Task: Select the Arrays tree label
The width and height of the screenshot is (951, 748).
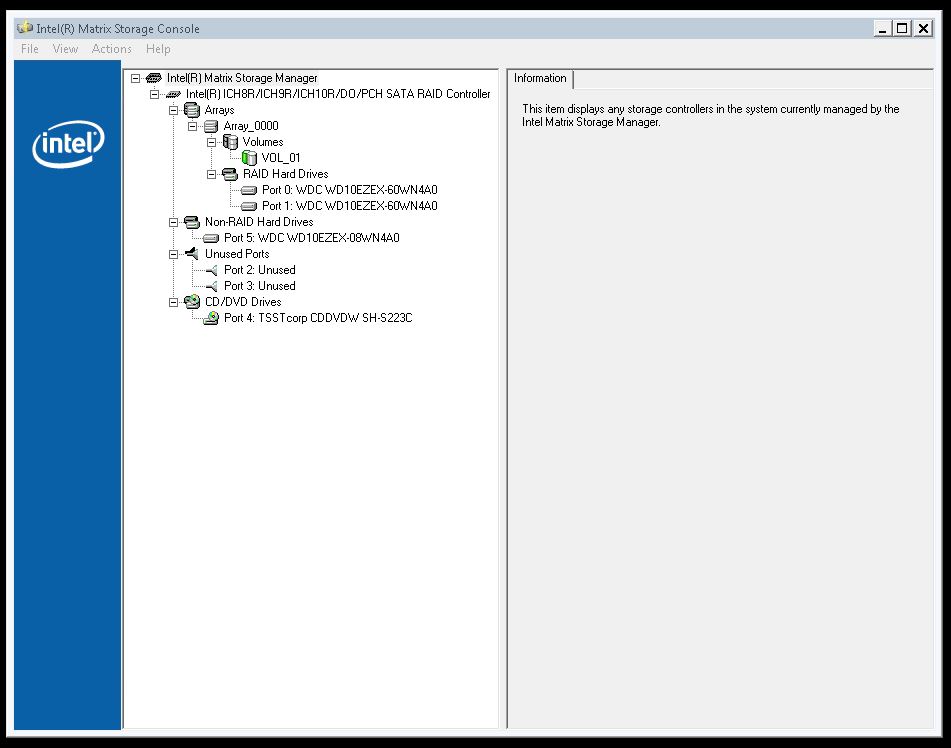Action: point(219,110)
